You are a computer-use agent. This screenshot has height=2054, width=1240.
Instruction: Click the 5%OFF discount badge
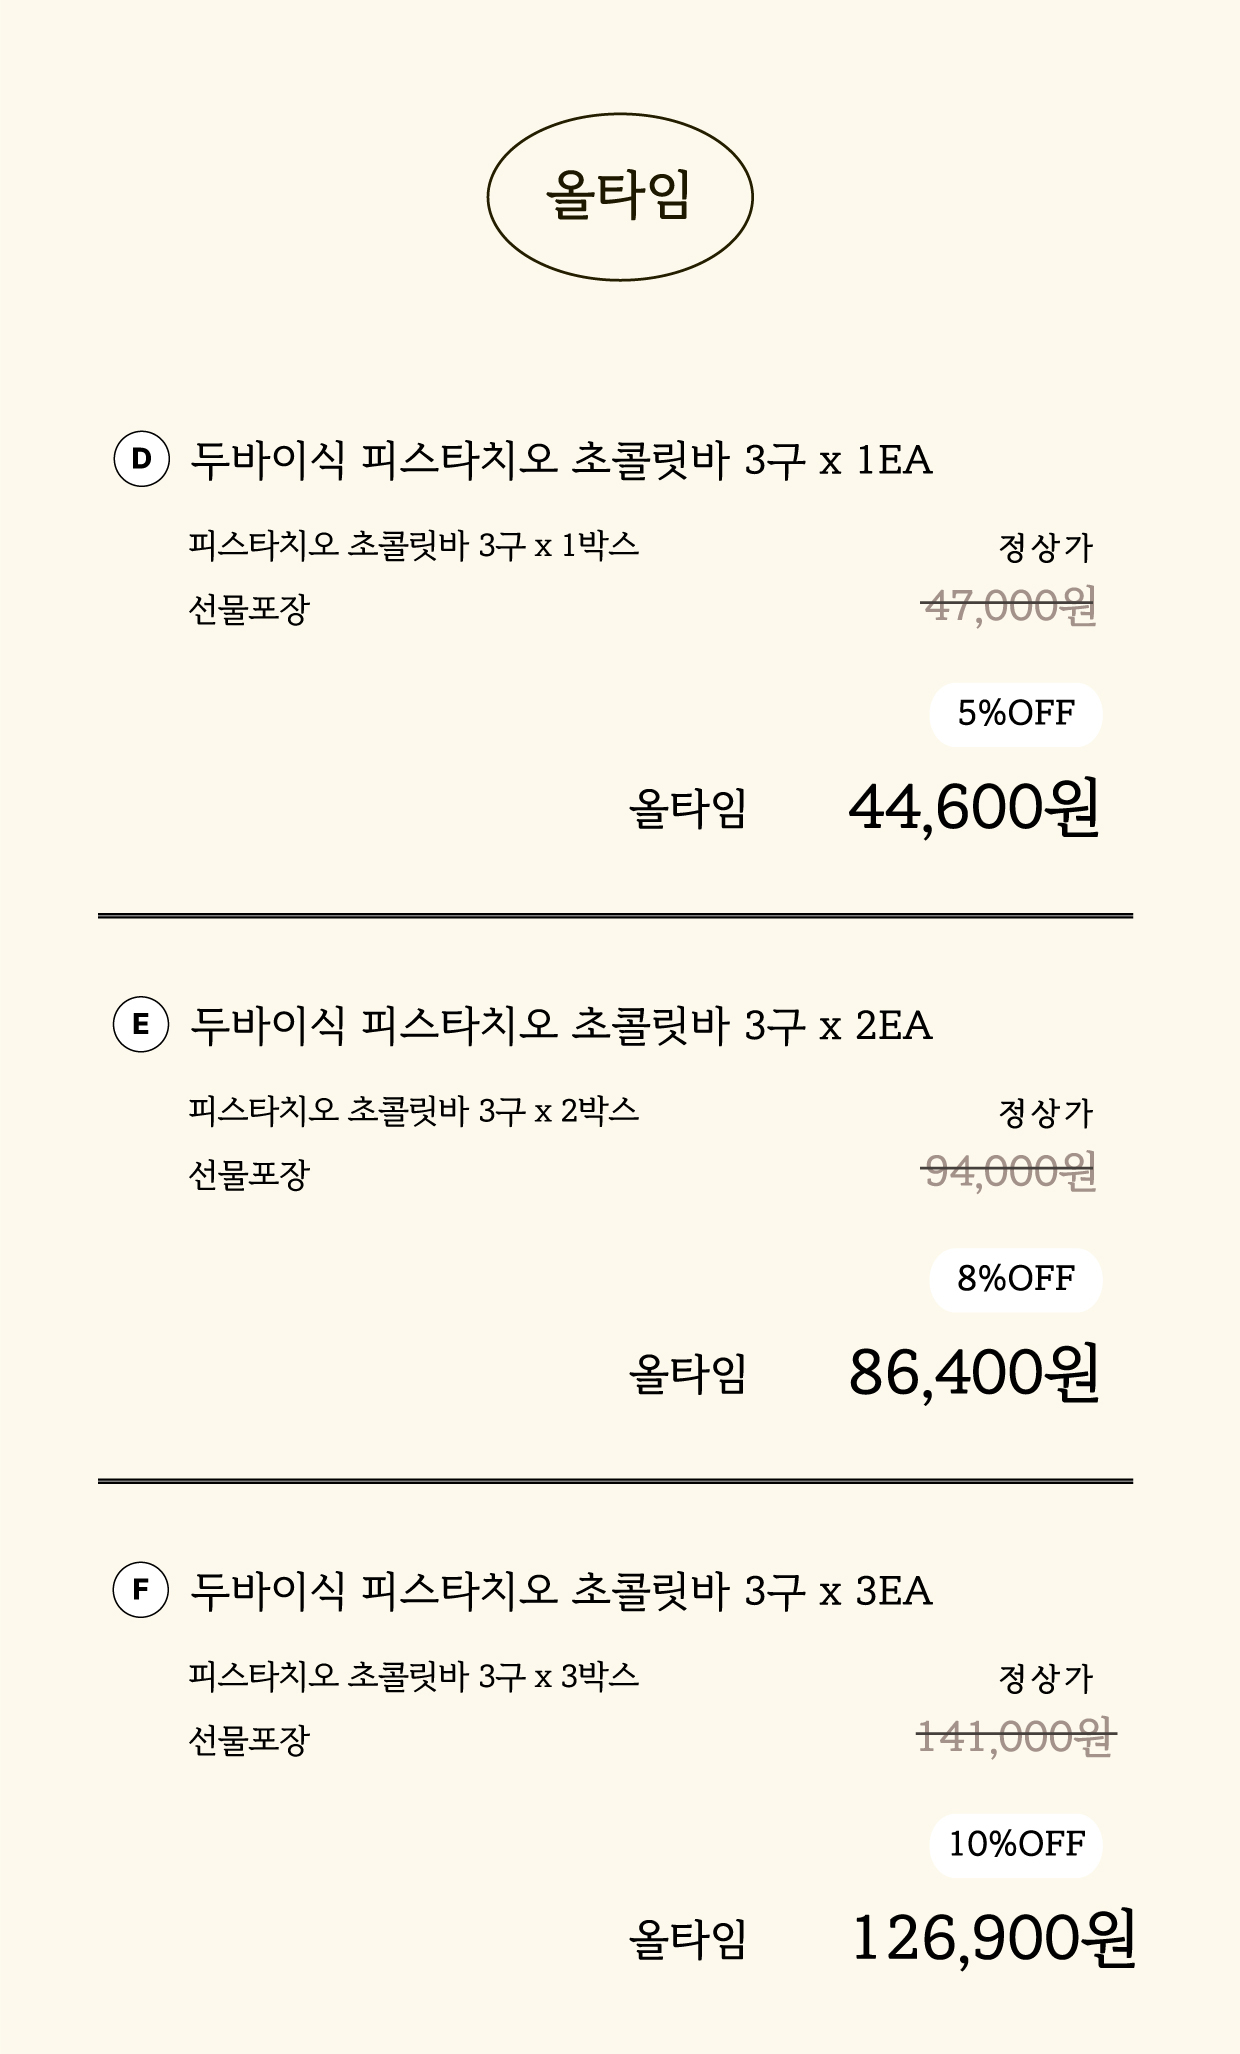[x=1015, y=714]
